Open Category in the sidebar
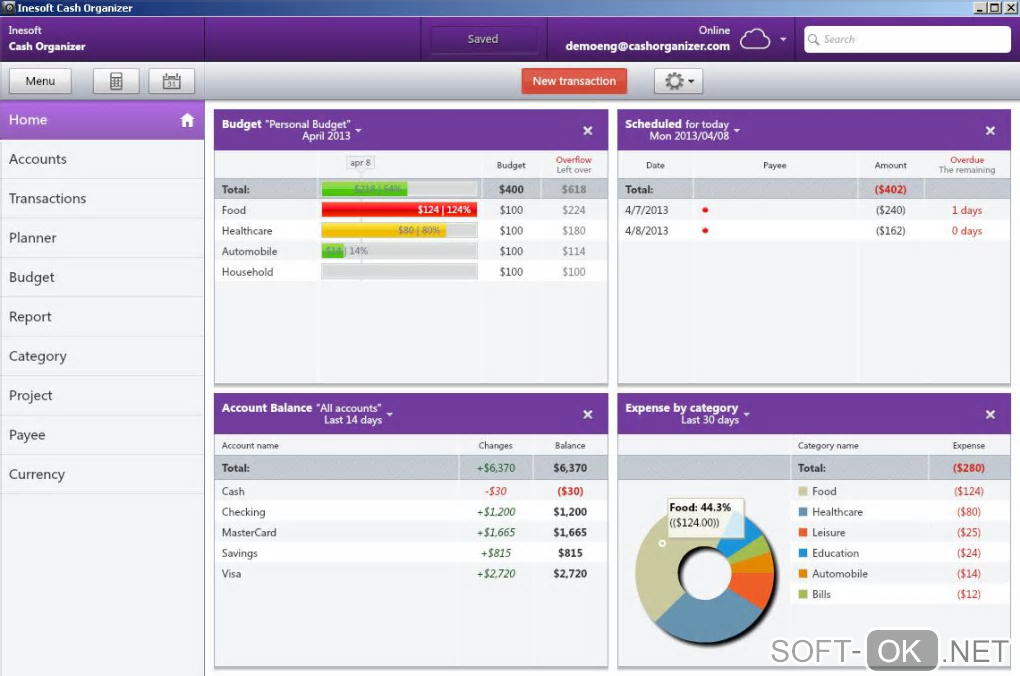 (x=102, y=357)
